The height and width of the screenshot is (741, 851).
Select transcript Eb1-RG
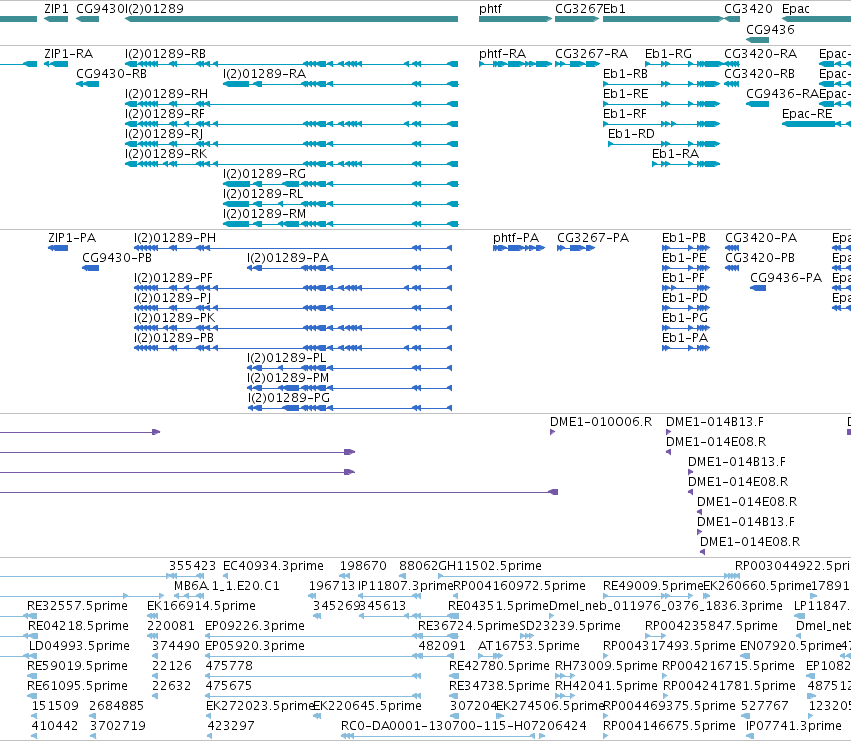[x=668, y=54]
